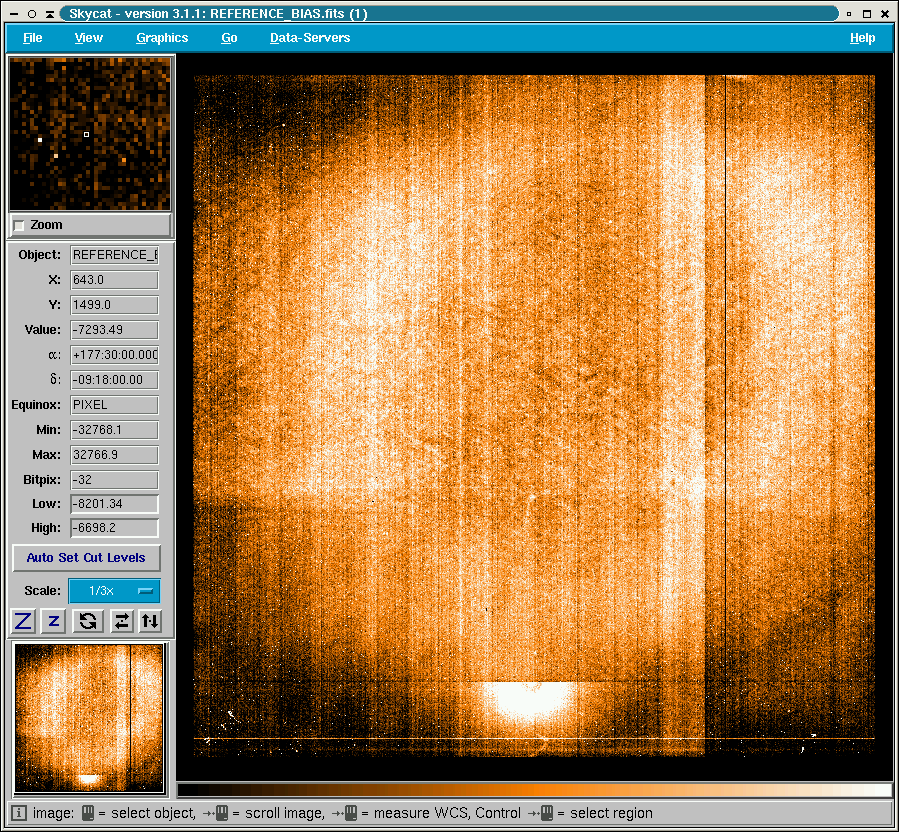Expand the Go menu
This screenshot has width=899, height=832.
(x=229, y=38)
